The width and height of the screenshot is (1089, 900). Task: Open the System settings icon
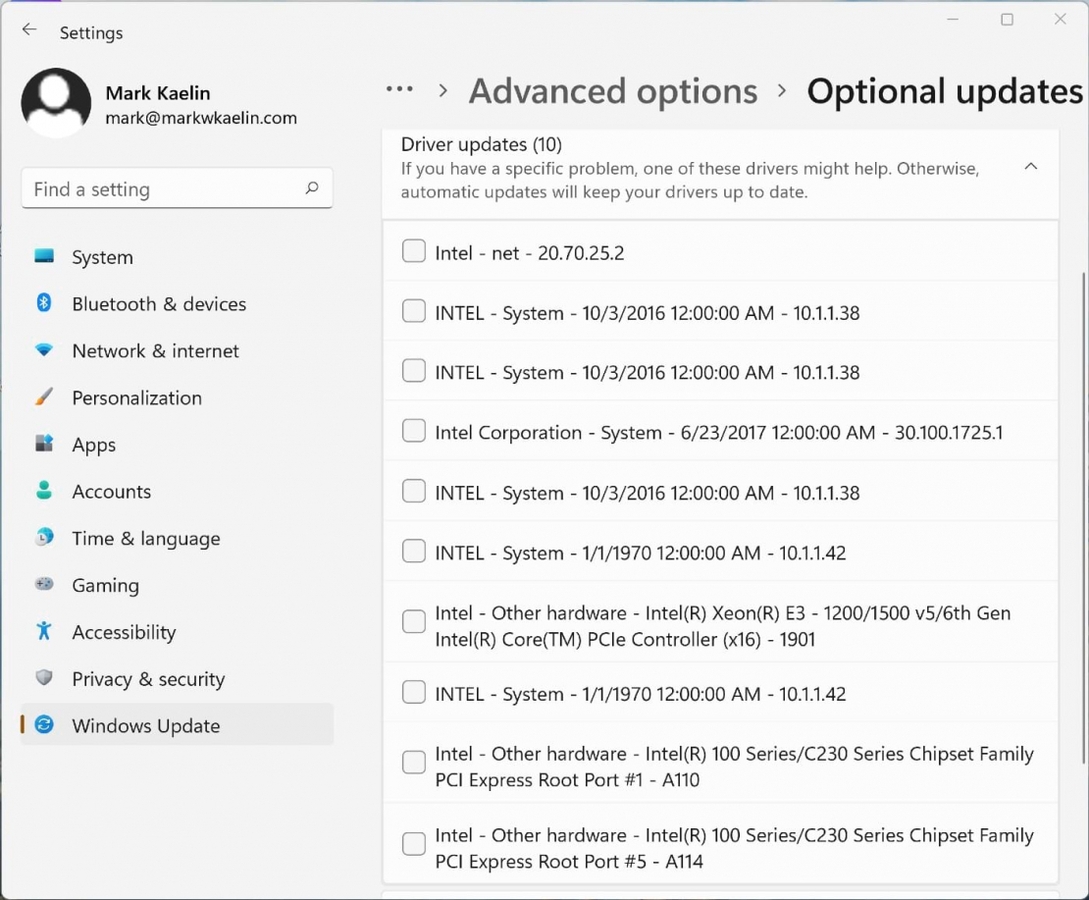pos(44,257)
